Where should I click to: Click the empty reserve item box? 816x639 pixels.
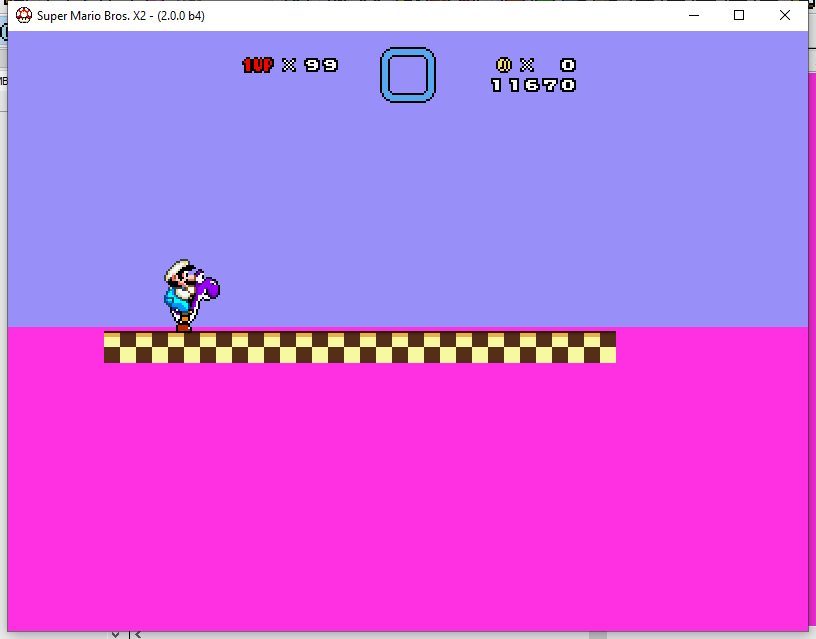pos(408,75)
